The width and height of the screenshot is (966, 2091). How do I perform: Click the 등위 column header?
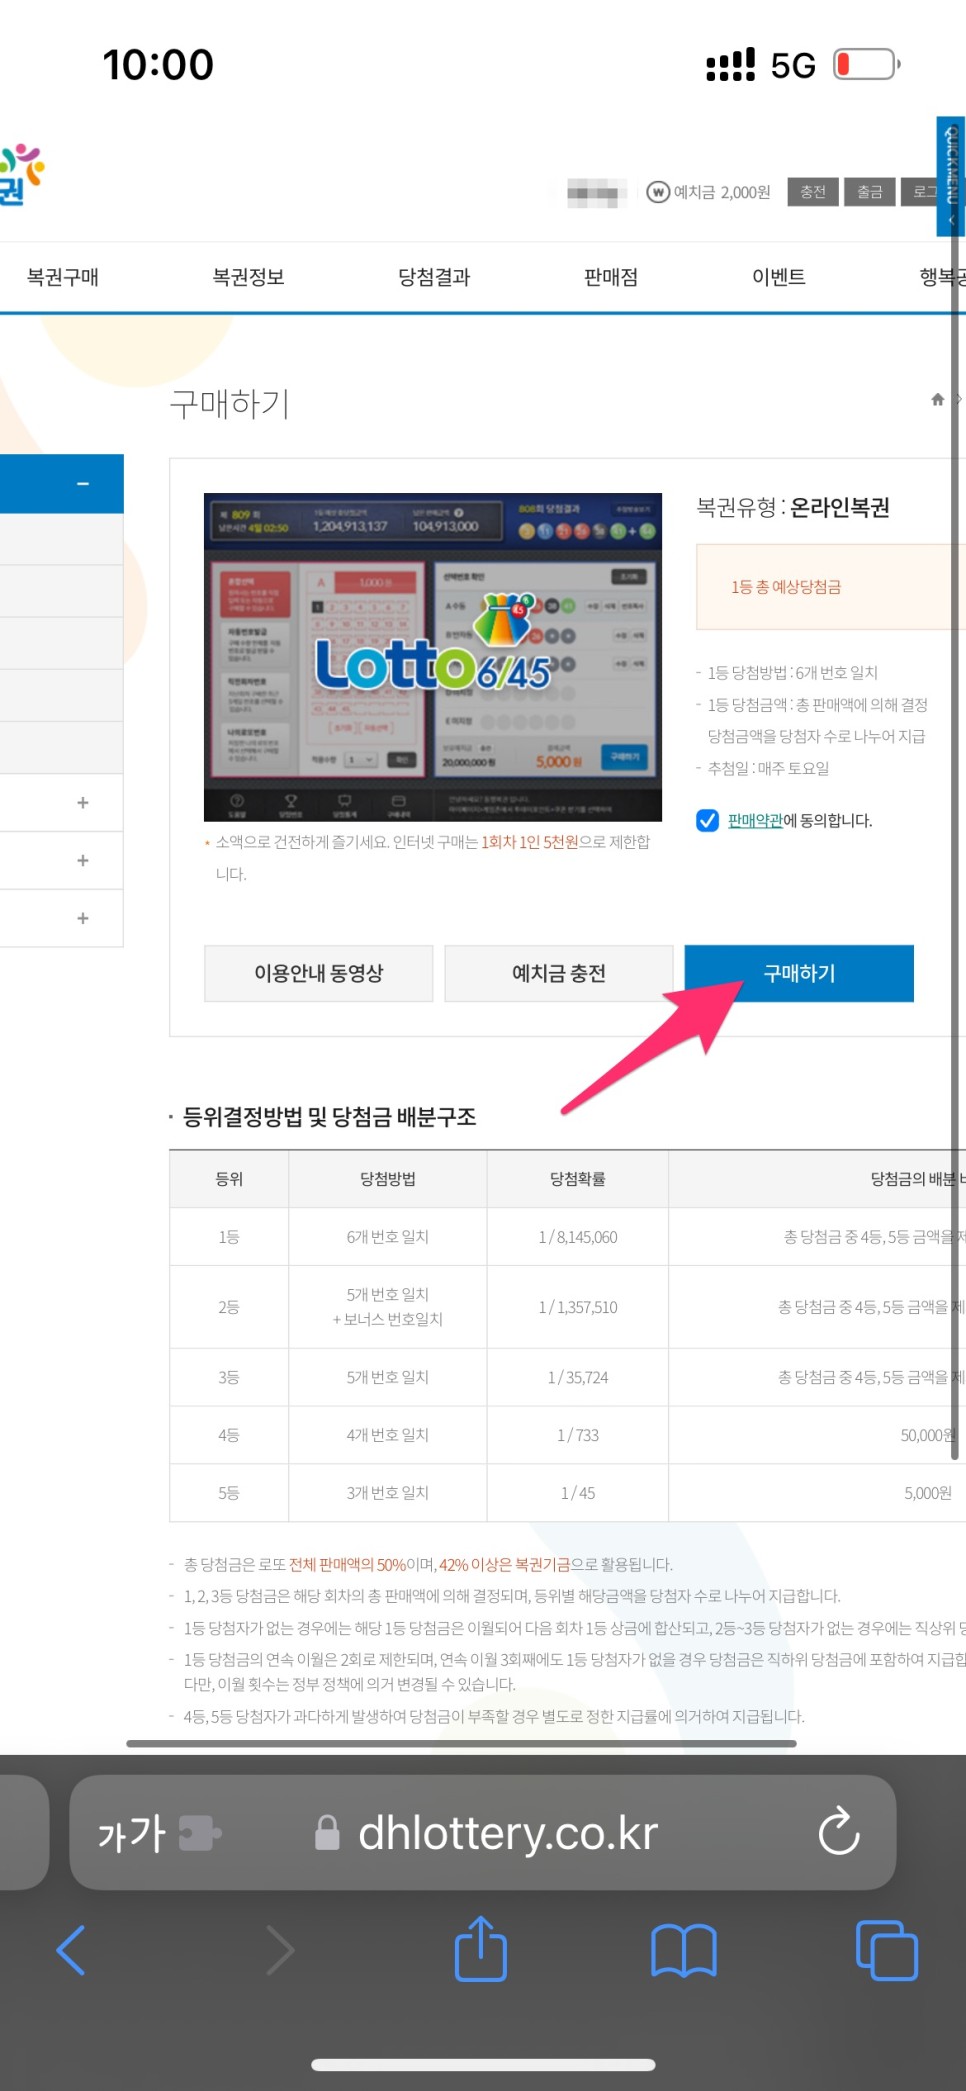click(229, 1179)
